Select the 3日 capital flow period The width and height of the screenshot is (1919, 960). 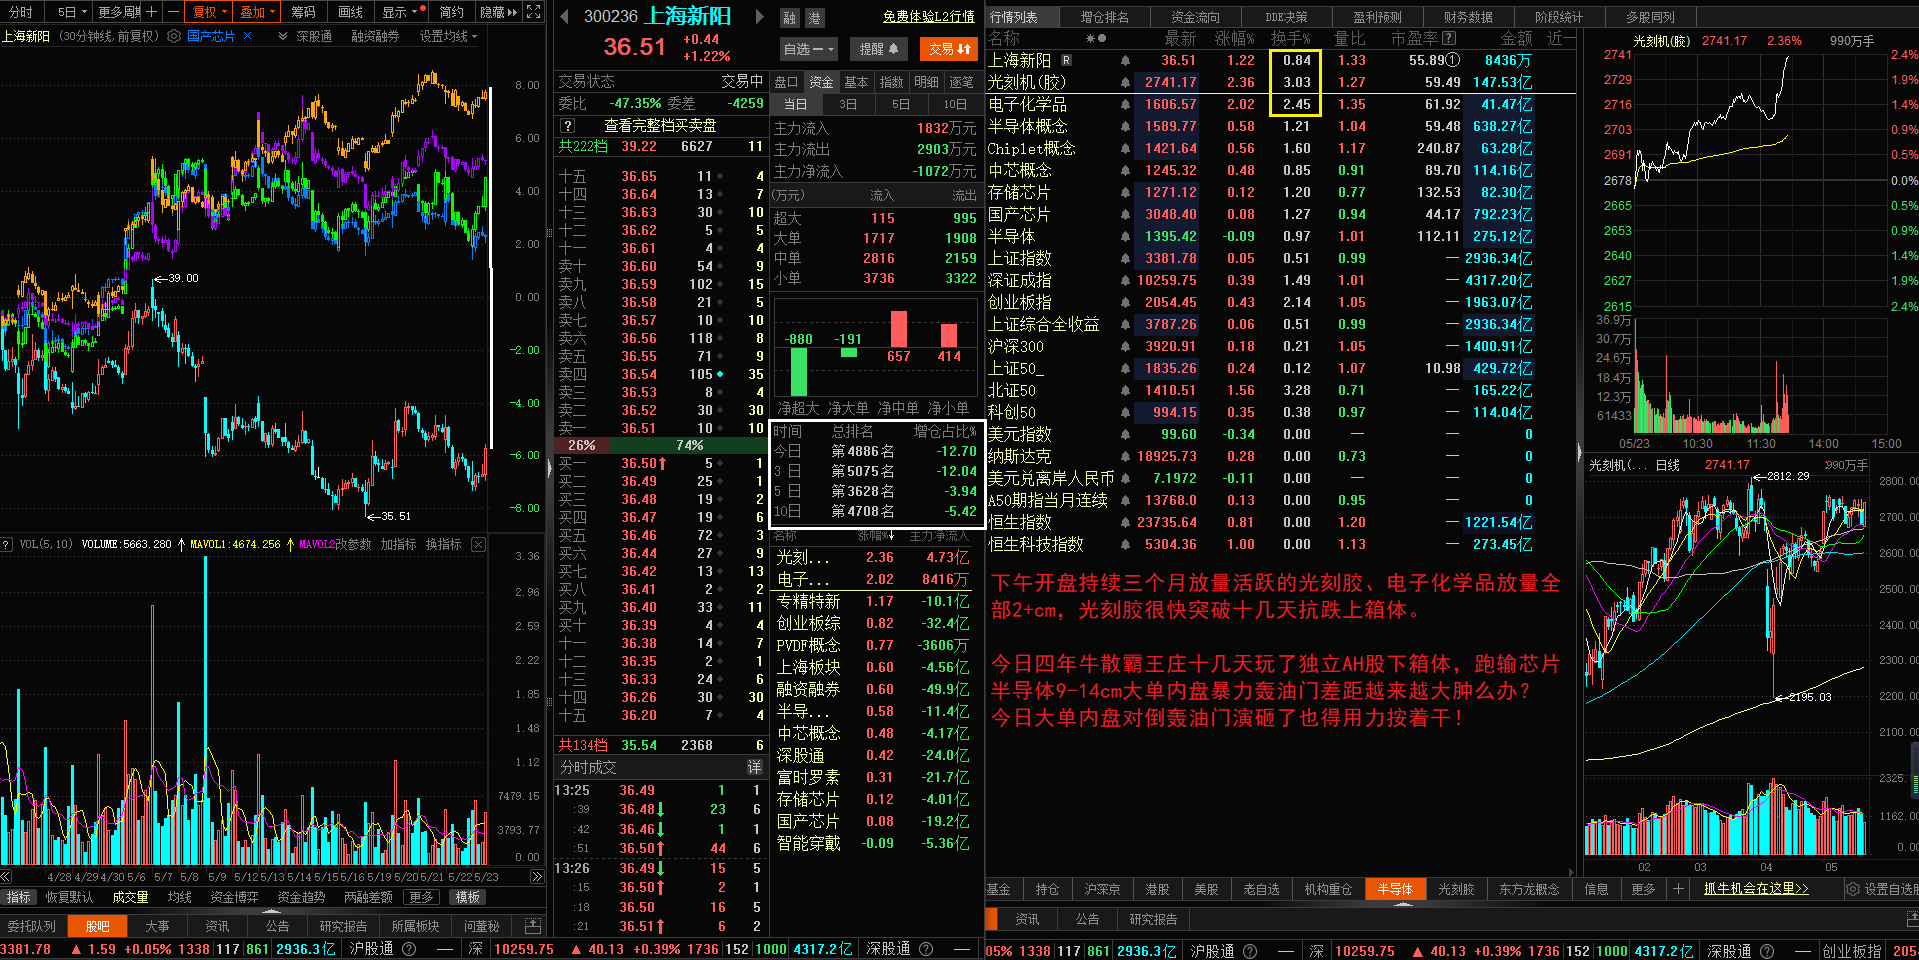[x=848, y=104]
